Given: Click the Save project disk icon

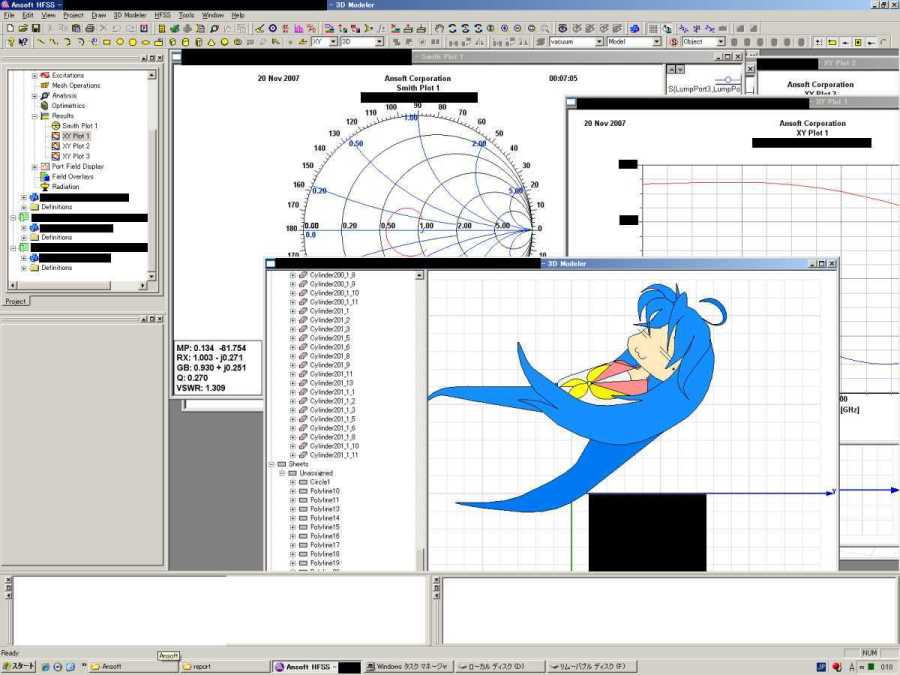Looking at the screenshot, I should coord(36,28).
